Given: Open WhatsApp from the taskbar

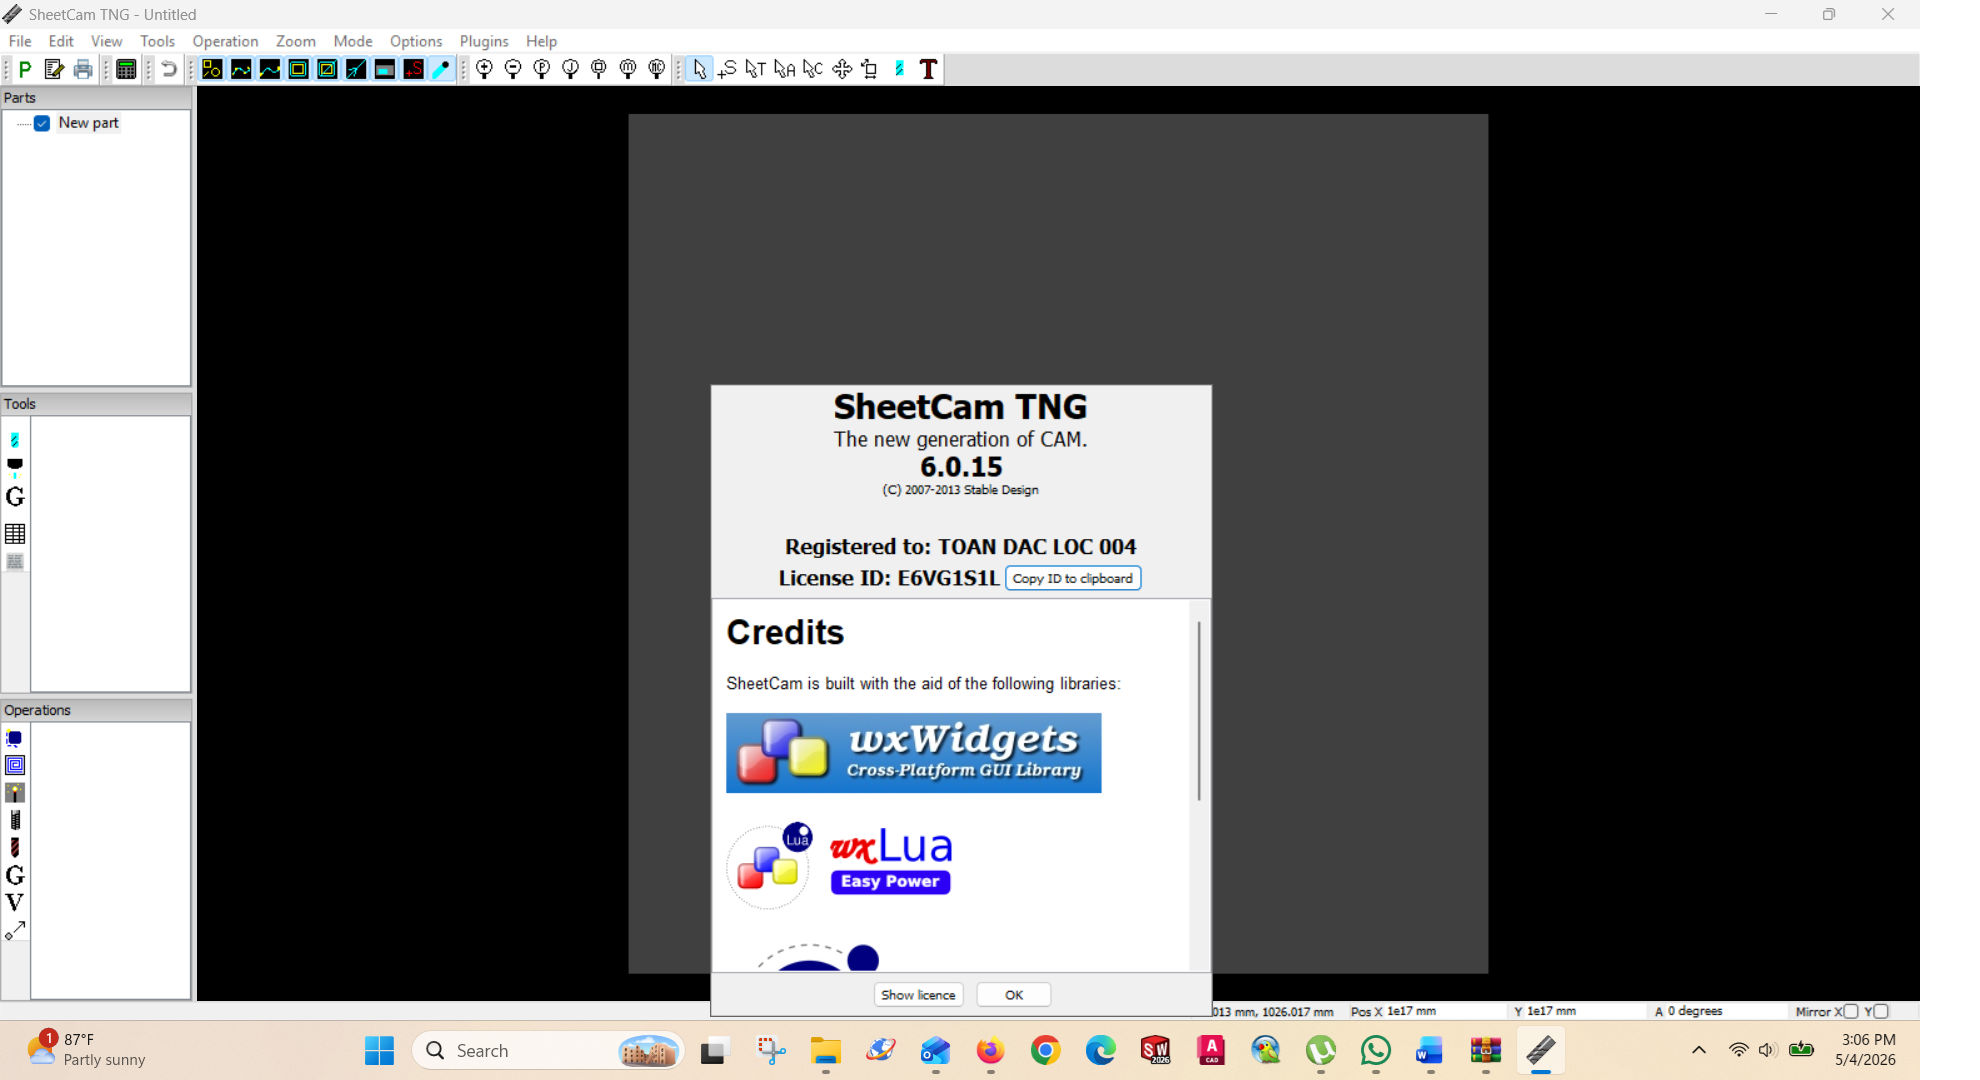Looking at the screenshot, I should tap(1375, 1051).
